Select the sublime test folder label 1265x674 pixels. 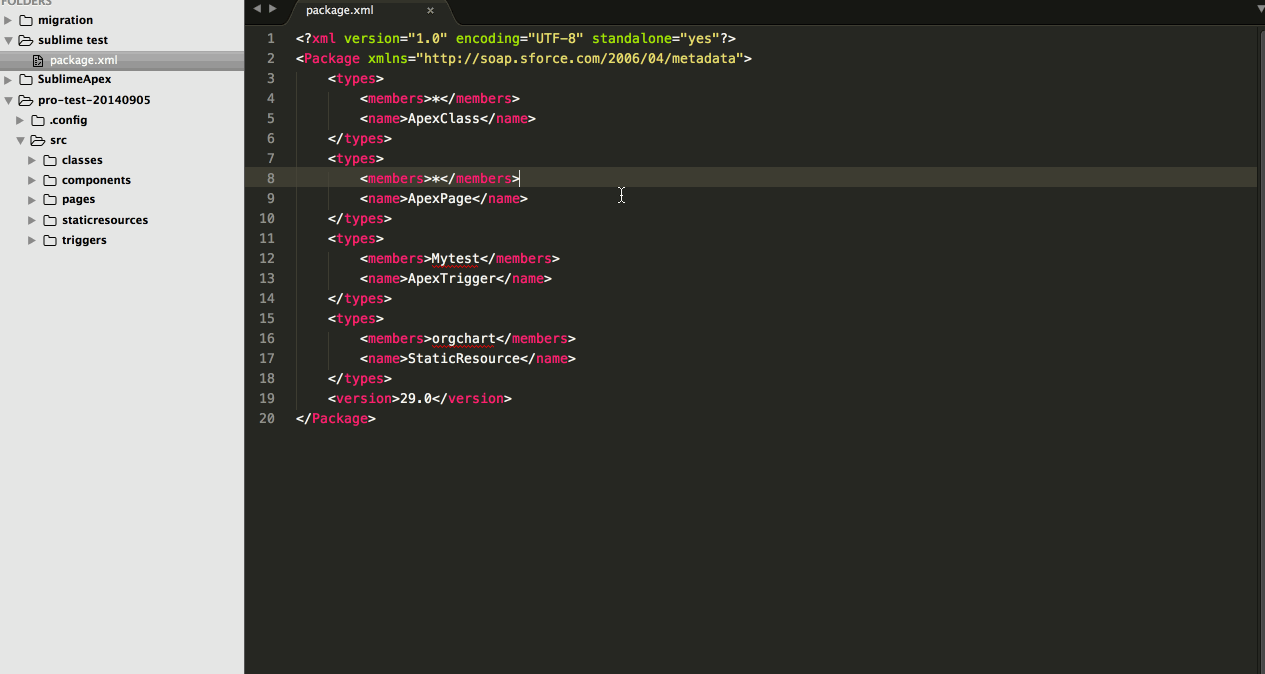[73, 40]
